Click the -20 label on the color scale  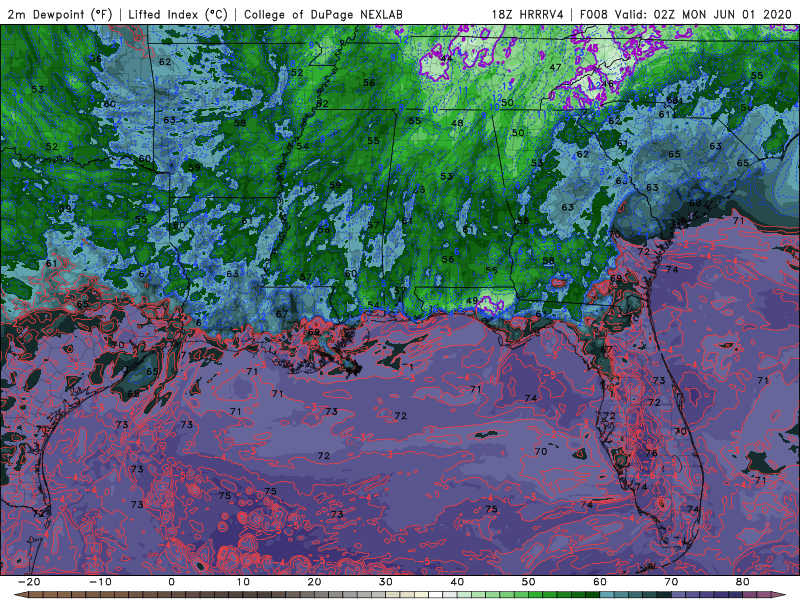(29, 582)
